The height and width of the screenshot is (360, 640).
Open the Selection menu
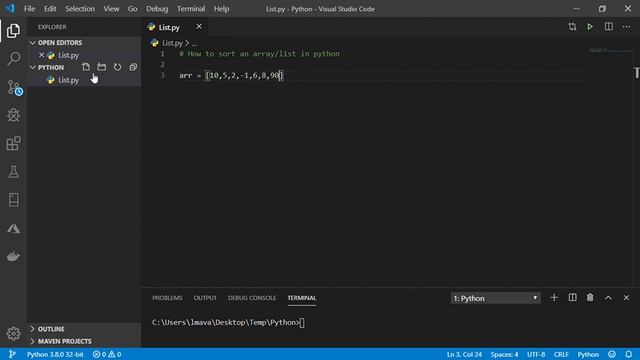tap(80, 9)
